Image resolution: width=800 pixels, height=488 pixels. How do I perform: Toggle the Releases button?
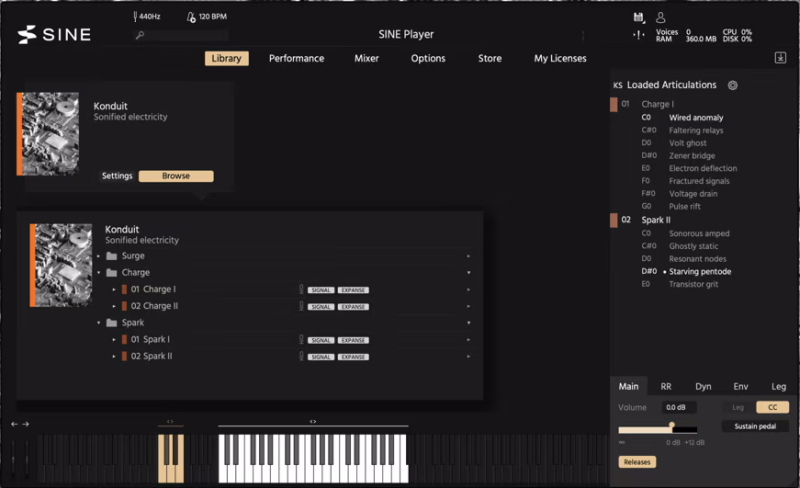637,462
